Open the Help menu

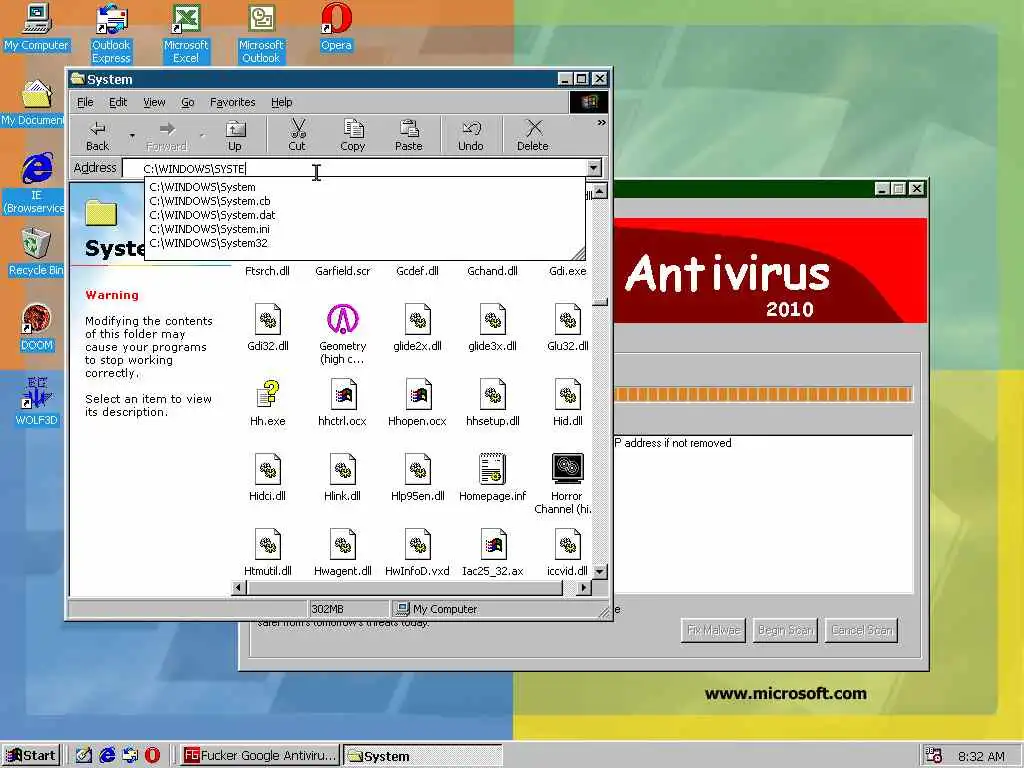(281, 103)
